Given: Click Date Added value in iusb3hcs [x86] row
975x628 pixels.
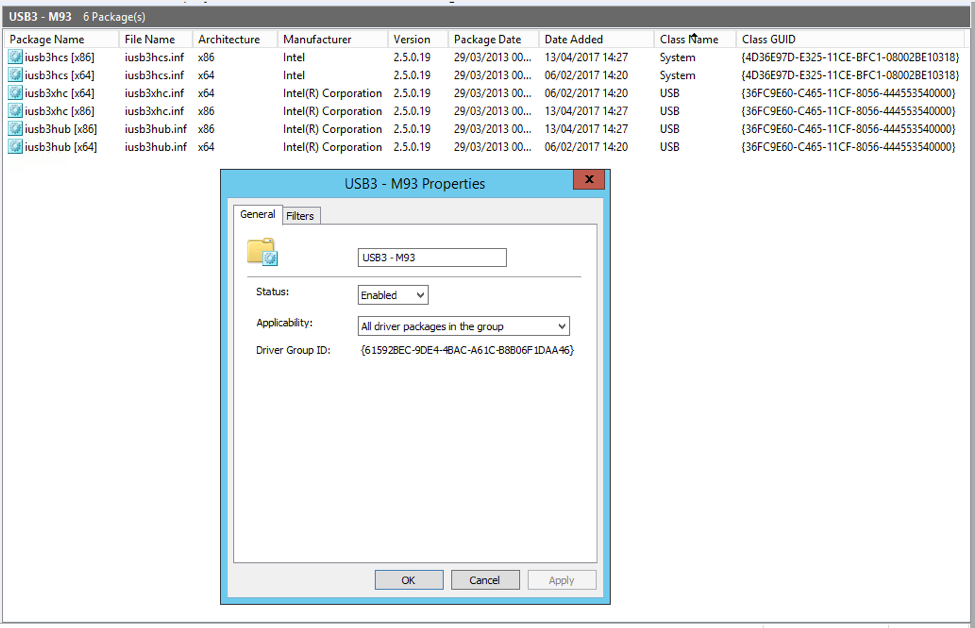Looking at the screenshot, I should pyautogui.click(x=586, y=57).
